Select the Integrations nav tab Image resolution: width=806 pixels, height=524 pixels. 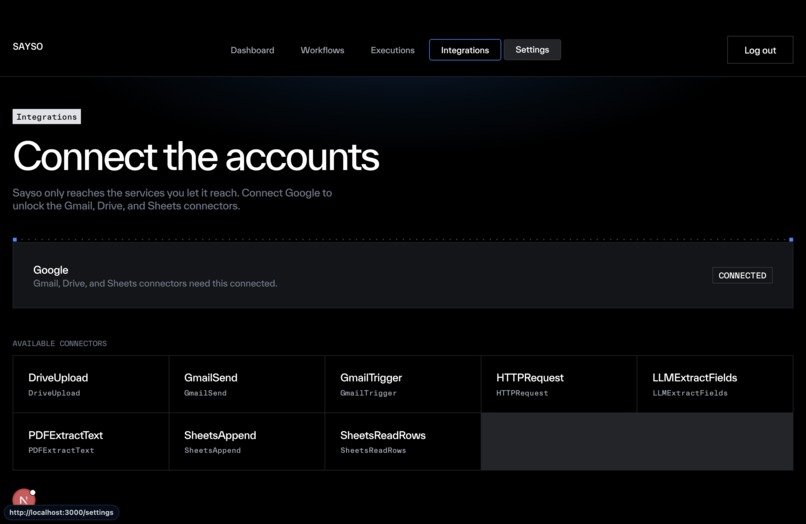pyautogui.click(x=465, y=50)
